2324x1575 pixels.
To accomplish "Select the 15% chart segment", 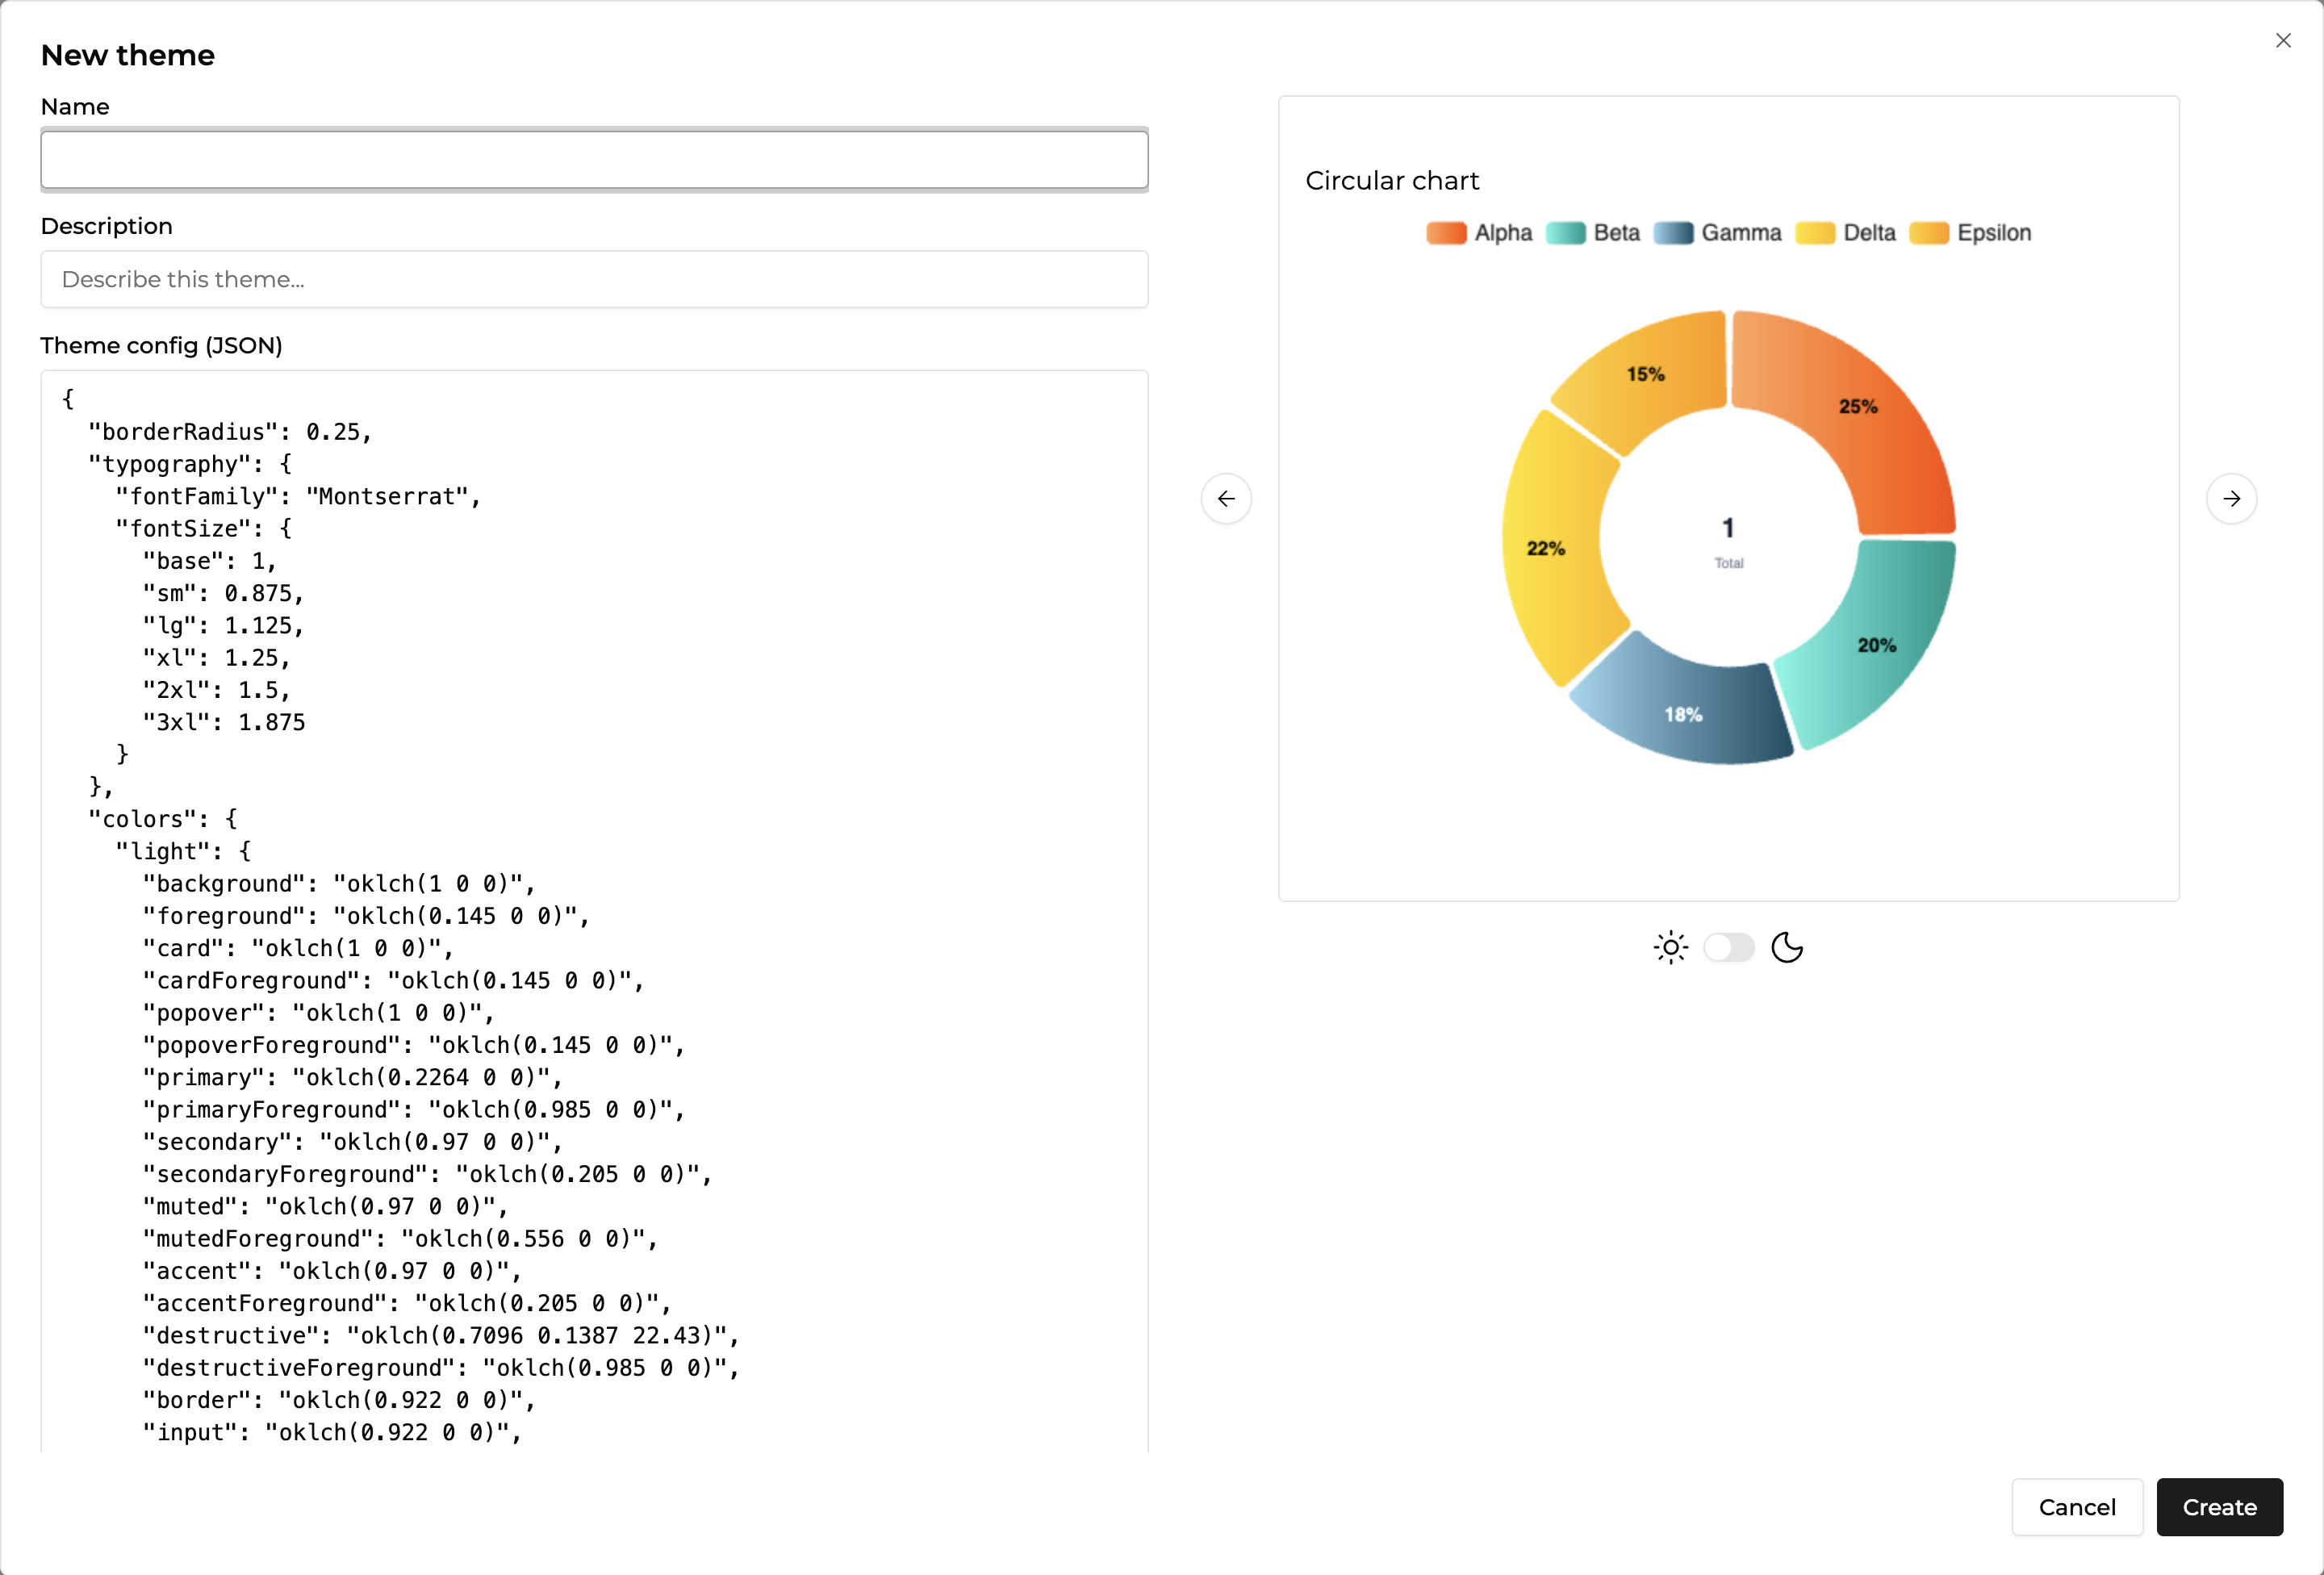I will click(1645, 374).
